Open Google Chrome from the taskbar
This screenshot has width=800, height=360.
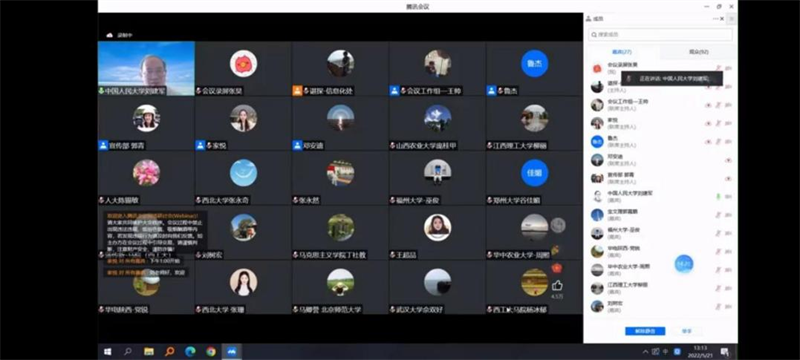coord(211,352)
